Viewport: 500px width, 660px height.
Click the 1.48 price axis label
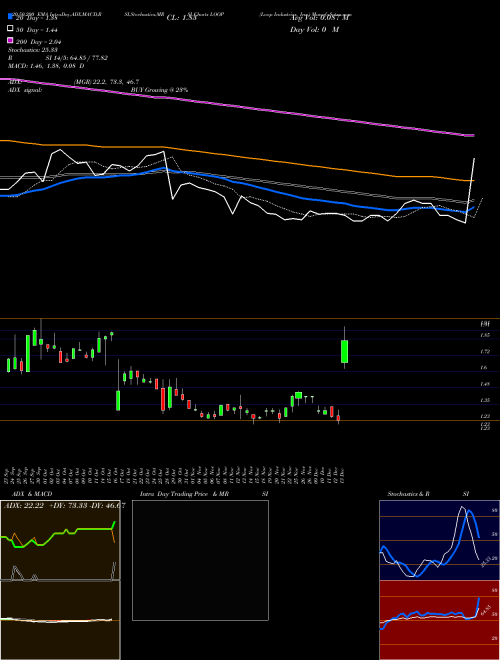point(484,384)
